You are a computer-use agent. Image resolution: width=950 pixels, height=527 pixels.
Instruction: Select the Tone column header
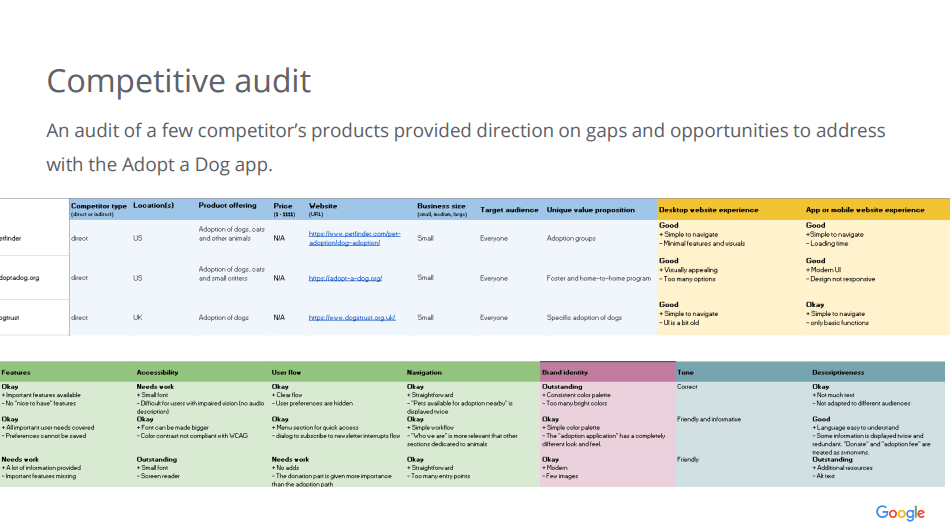coord(686,372)
